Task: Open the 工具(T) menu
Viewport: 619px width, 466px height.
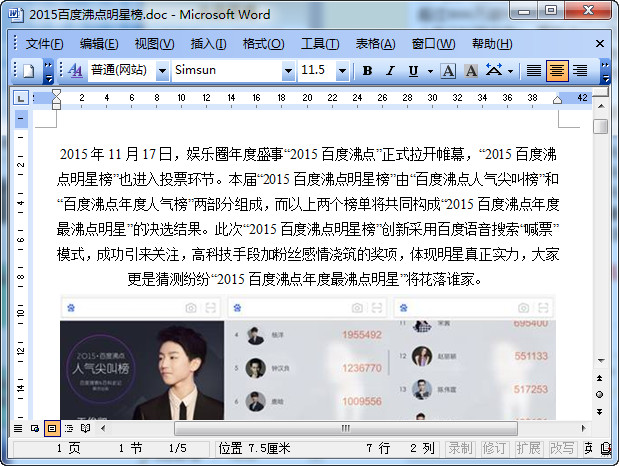Action: (x=320, y=44)
